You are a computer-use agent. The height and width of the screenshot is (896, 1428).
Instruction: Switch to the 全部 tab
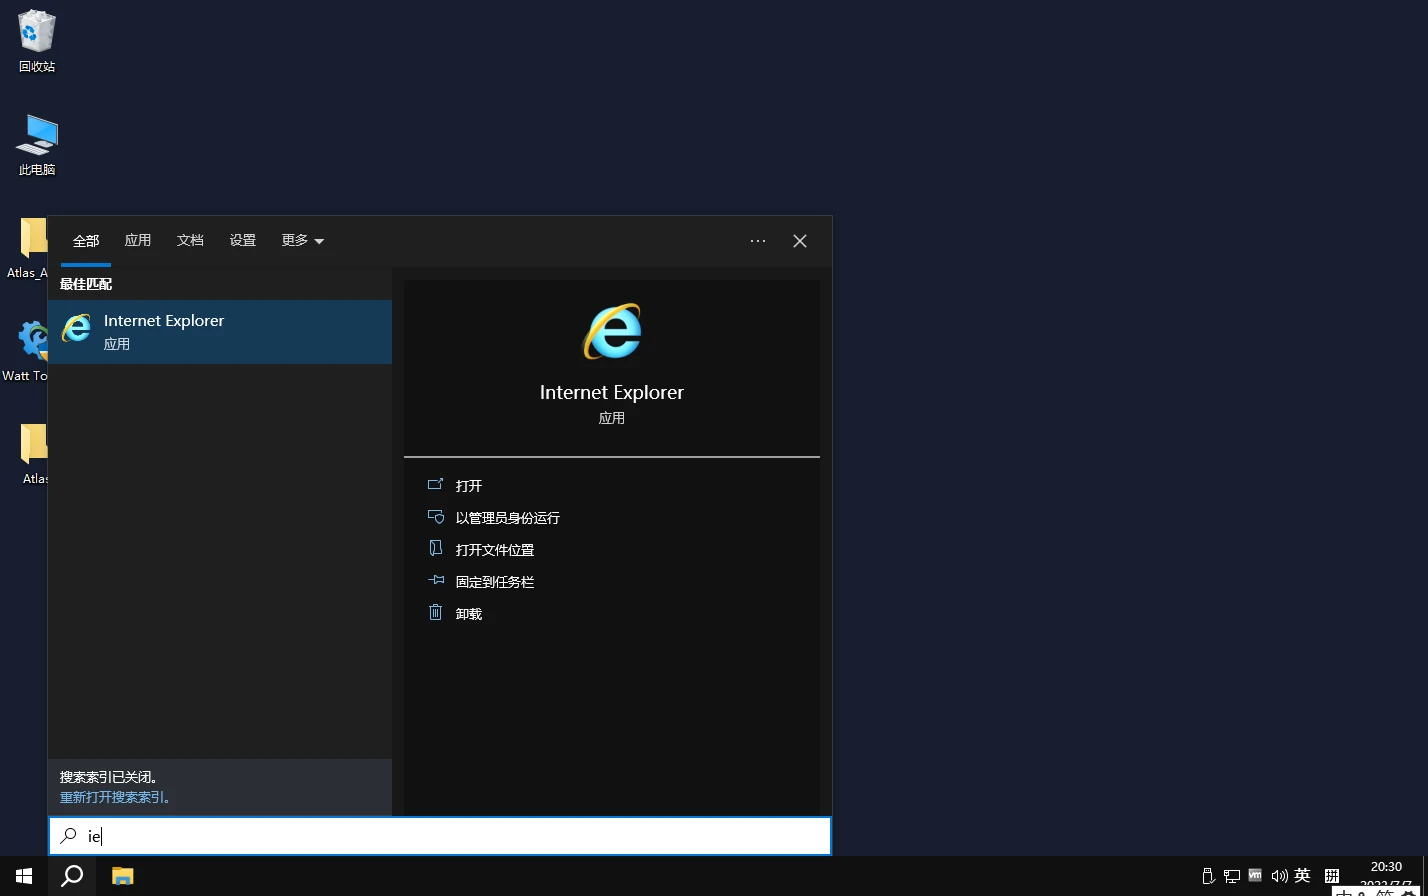[86, 241]
